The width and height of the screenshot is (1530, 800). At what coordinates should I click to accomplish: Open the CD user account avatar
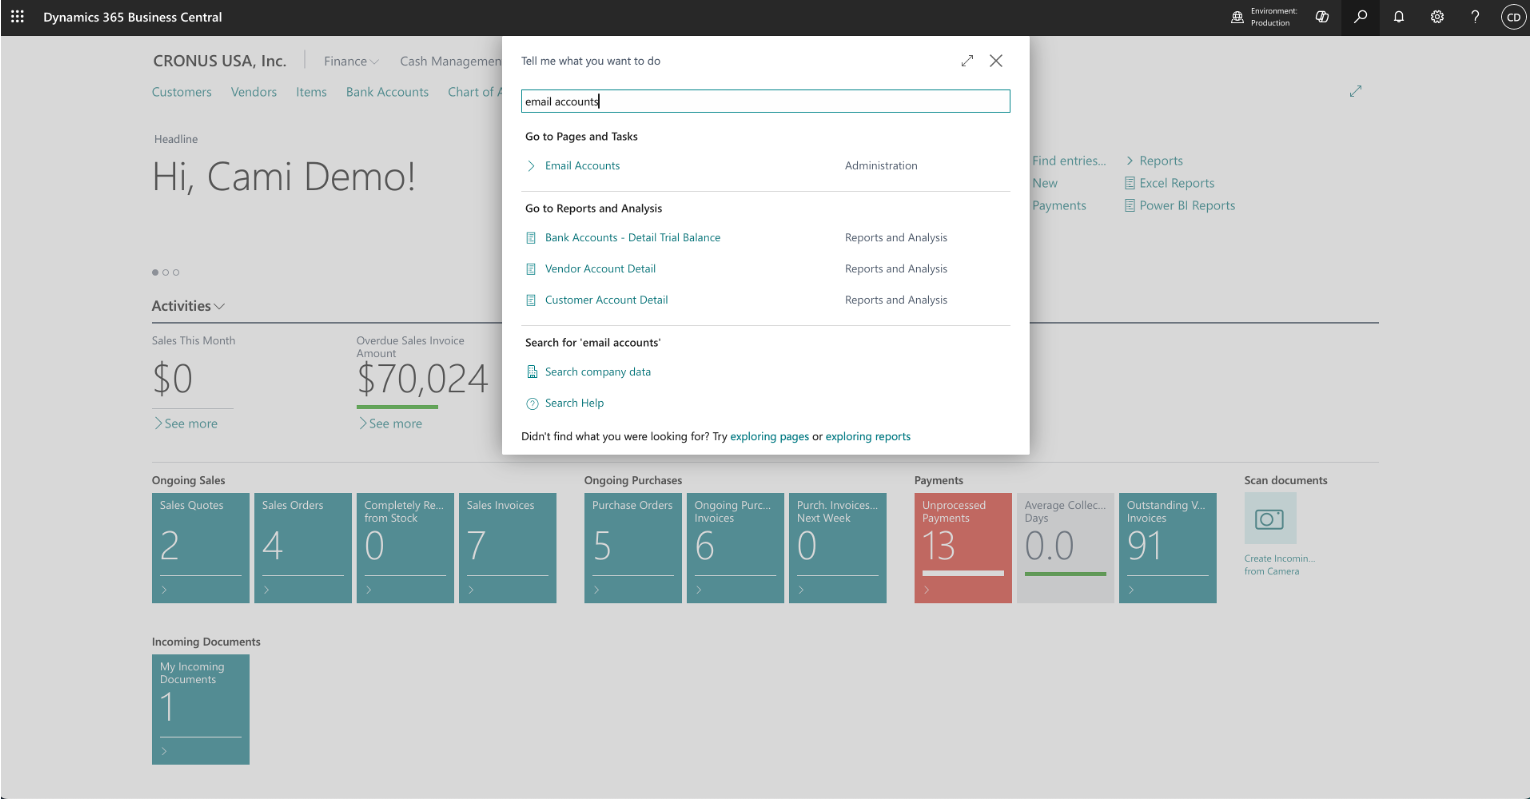click(x=1513, y=17)
